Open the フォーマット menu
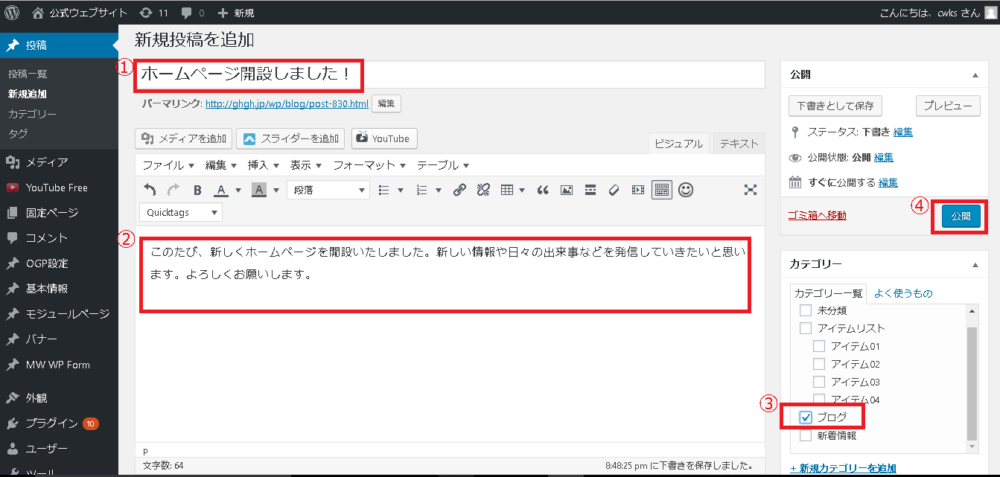This screenshot has height=477, width=1000. (369, 165)
